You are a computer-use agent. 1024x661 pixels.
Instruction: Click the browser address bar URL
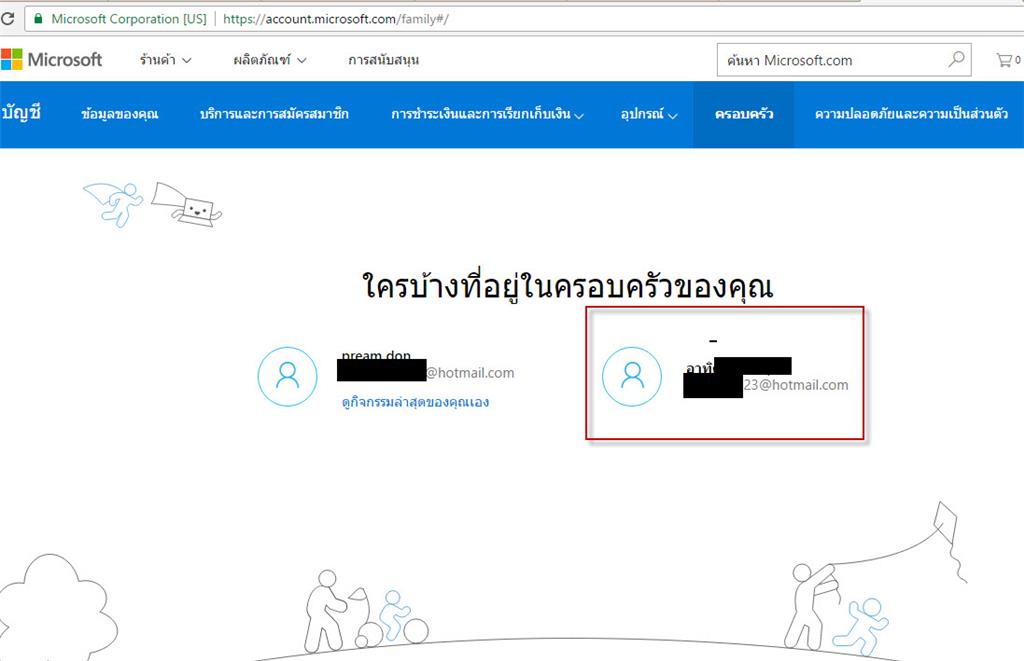tap(336, 19)
